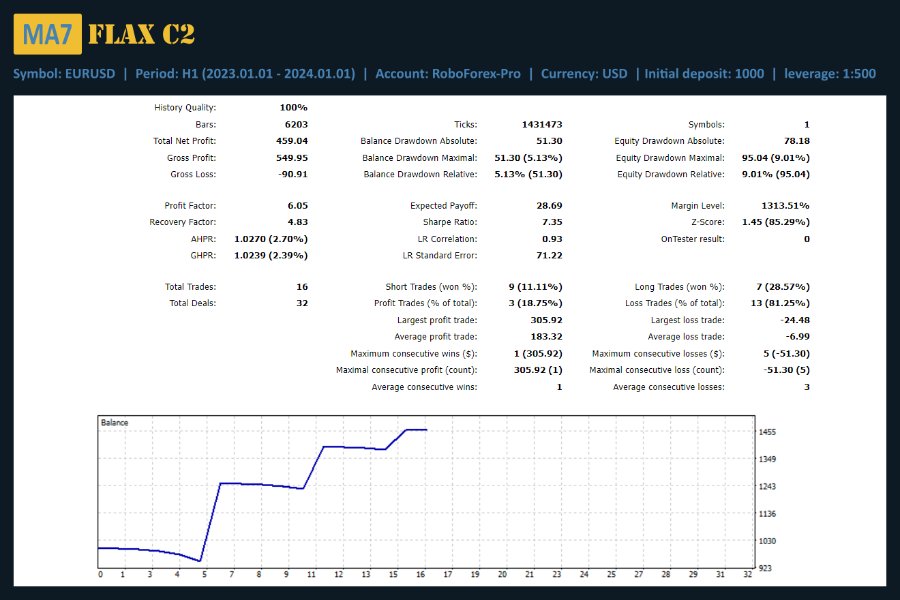Click the Profit Factor value 6.05
900x600 pixels.
click(x=297, y=206)
